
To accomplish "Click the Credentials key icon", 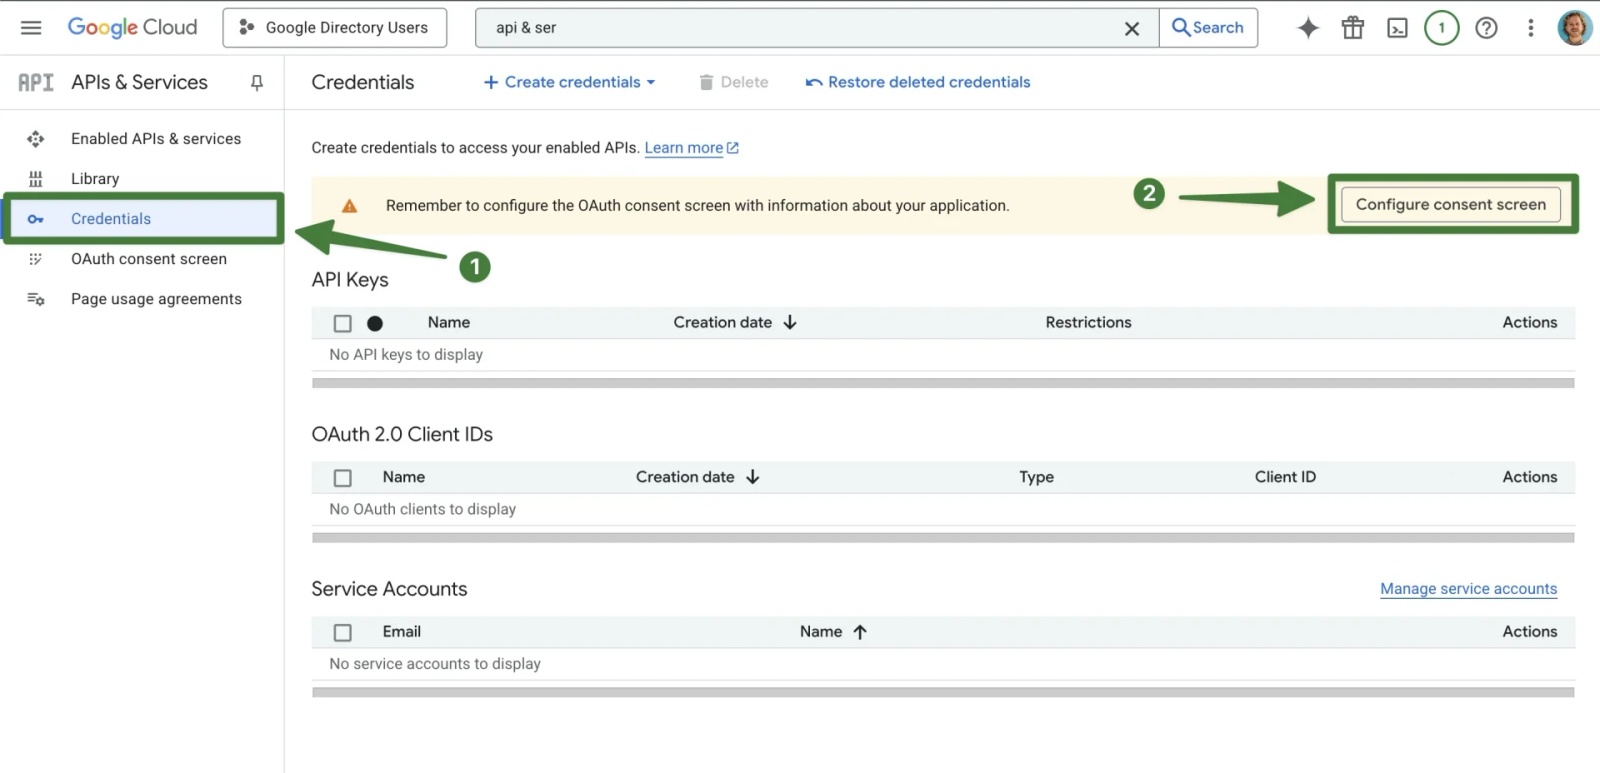I will (x=35, y=219).
